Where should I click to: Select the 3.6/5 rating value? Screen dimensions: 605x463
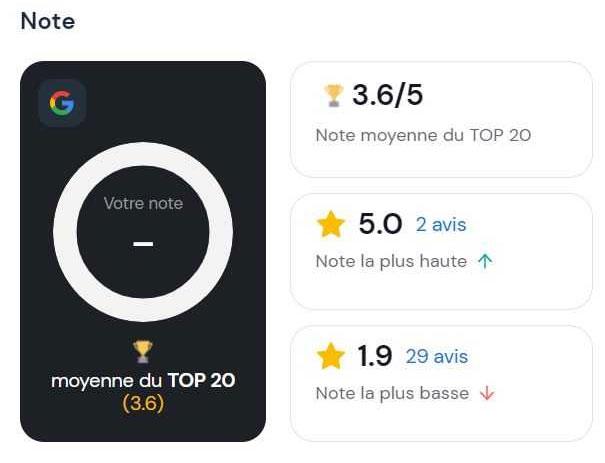tap(387, 95)
